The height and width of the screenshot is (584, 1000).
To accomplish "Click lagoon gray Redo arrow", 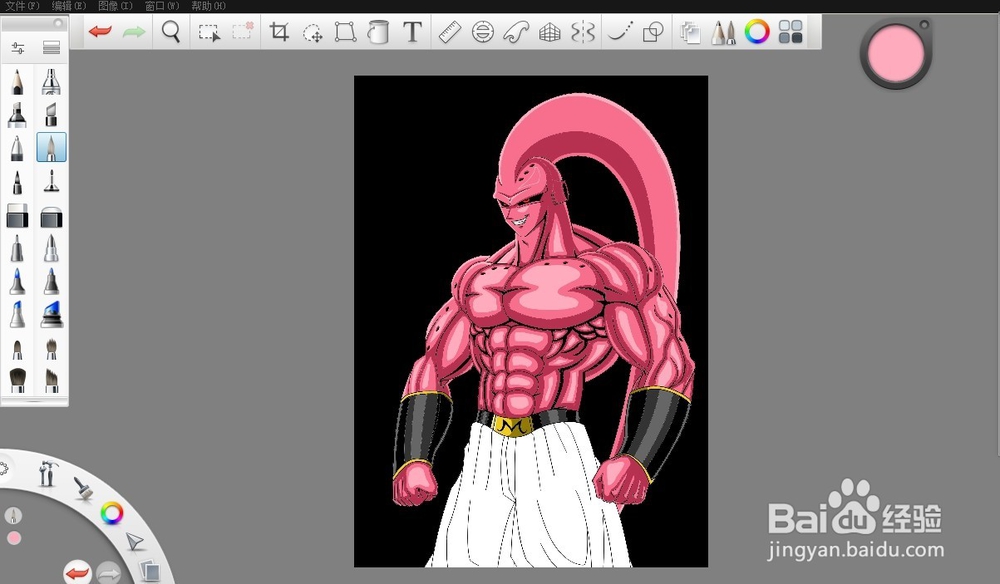I will click(x=109, y=573).
